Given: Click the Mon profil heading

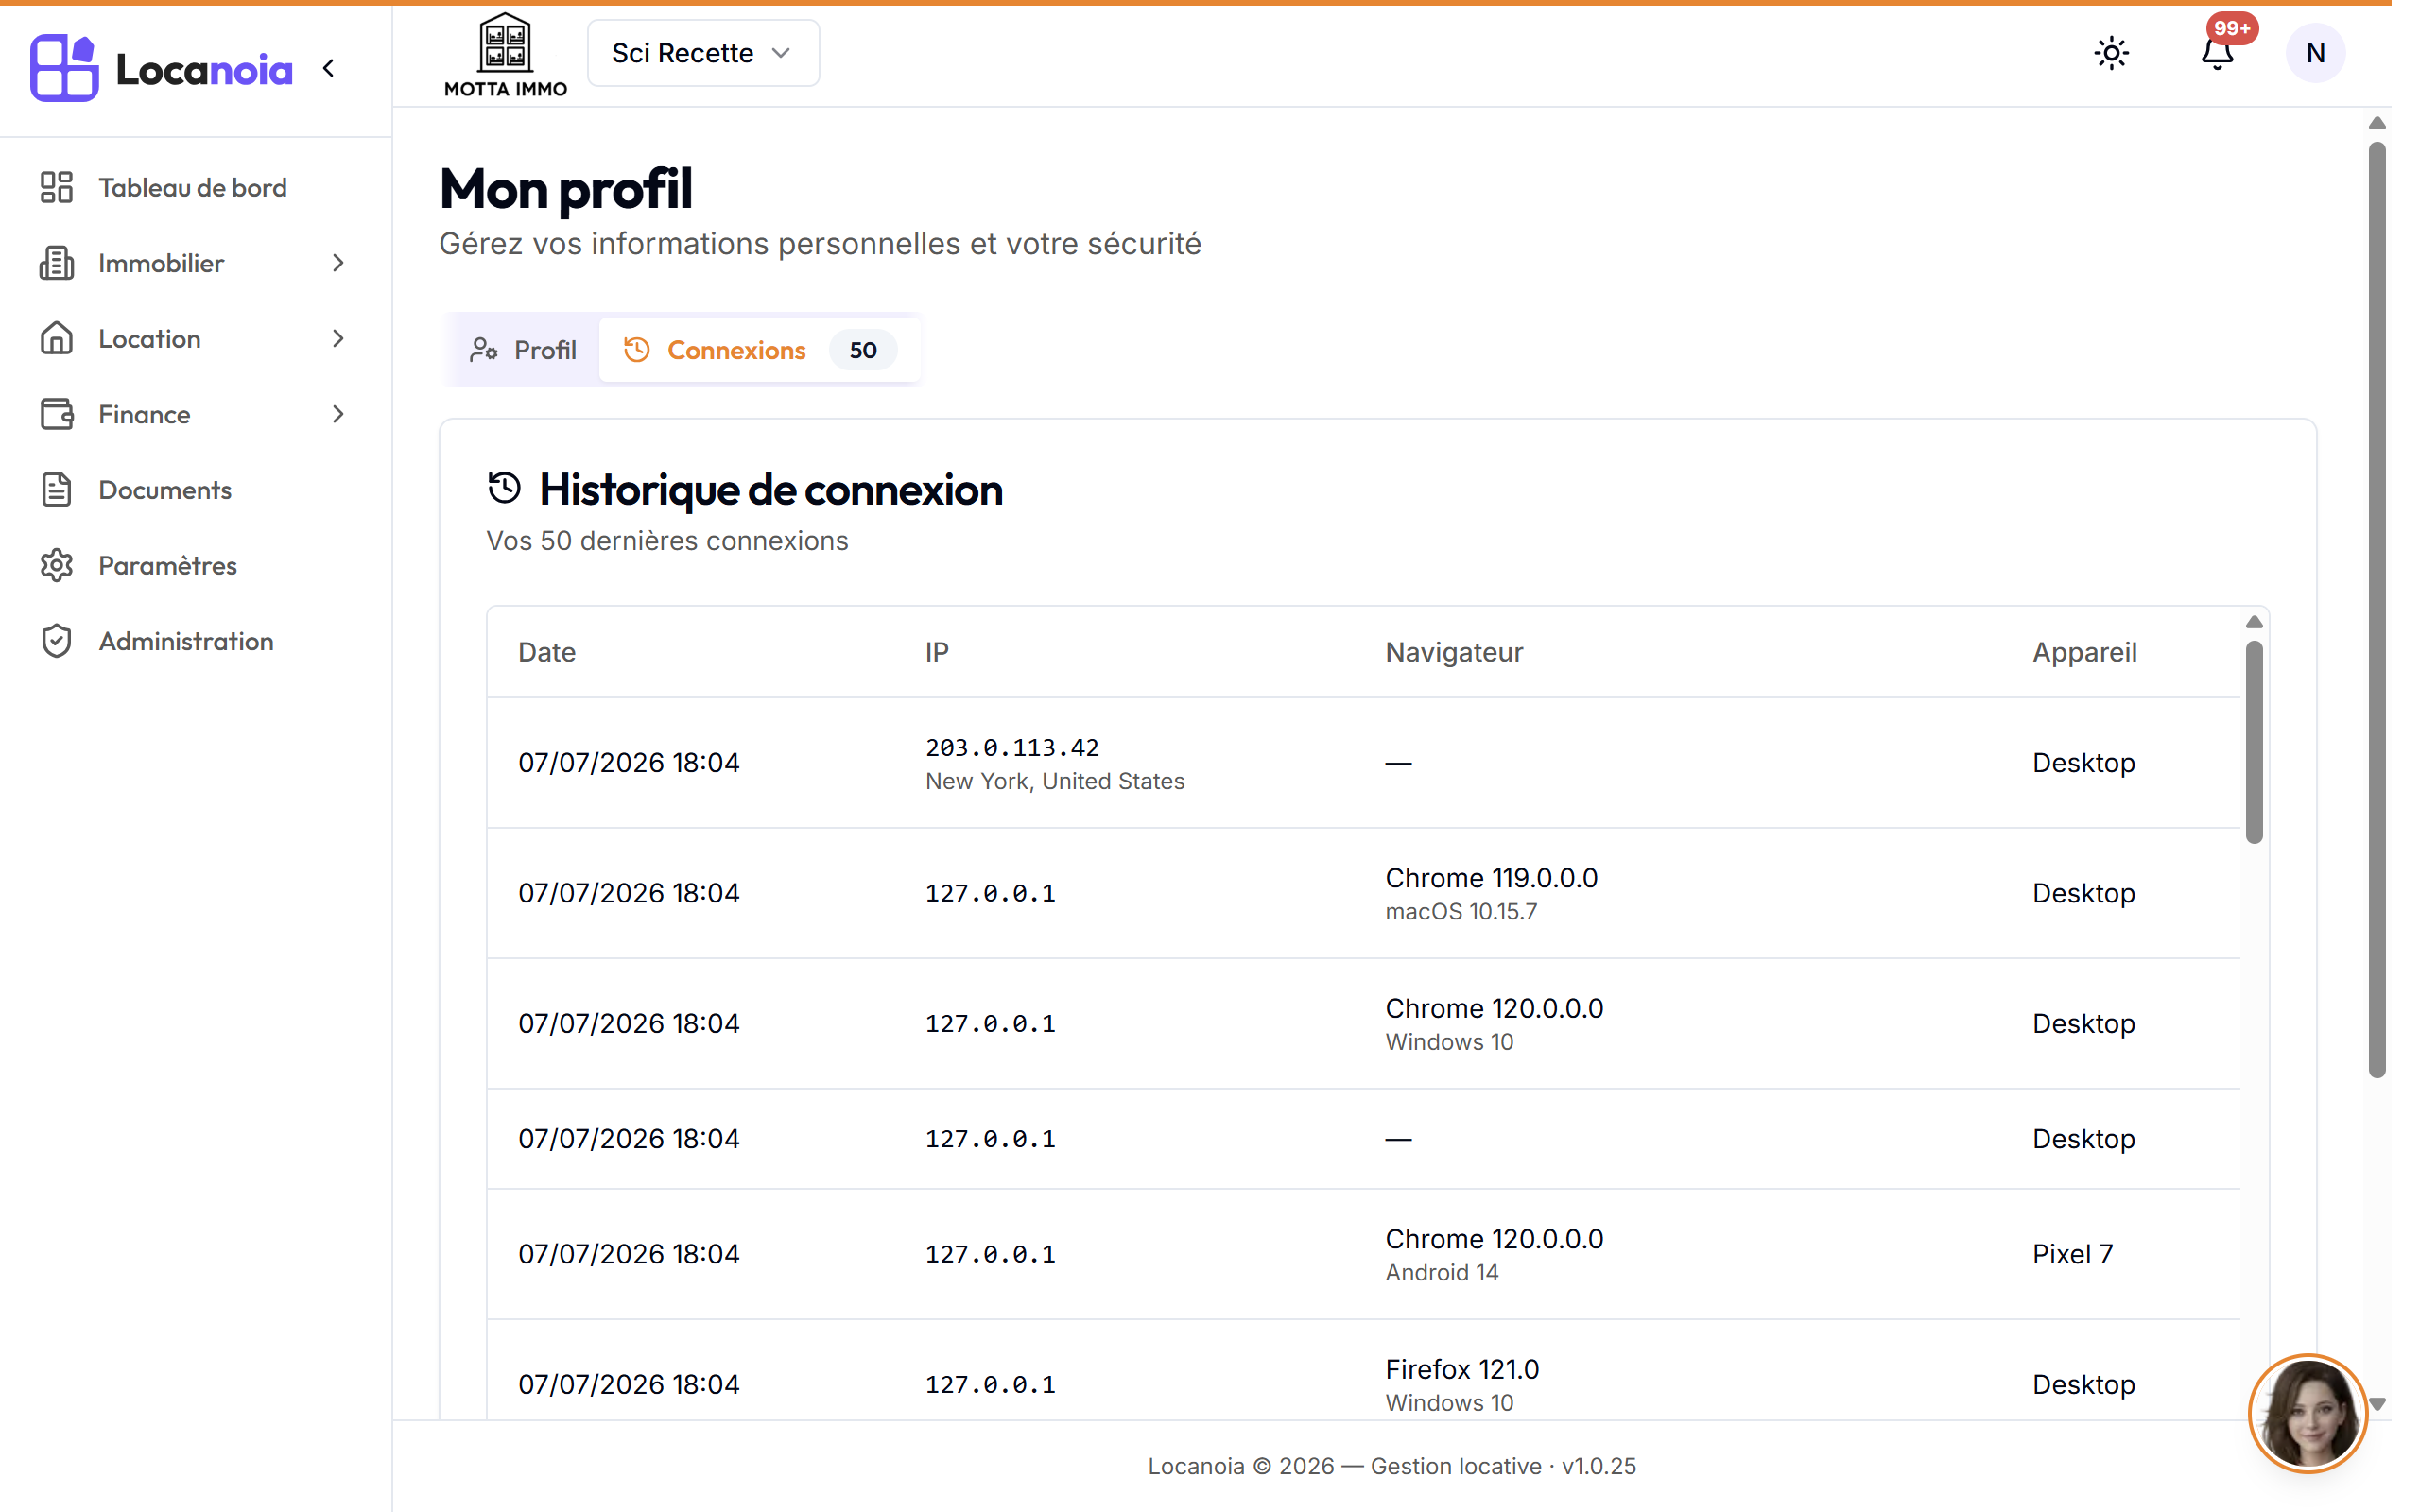Looking at the screenshot, I should point(566,188).
